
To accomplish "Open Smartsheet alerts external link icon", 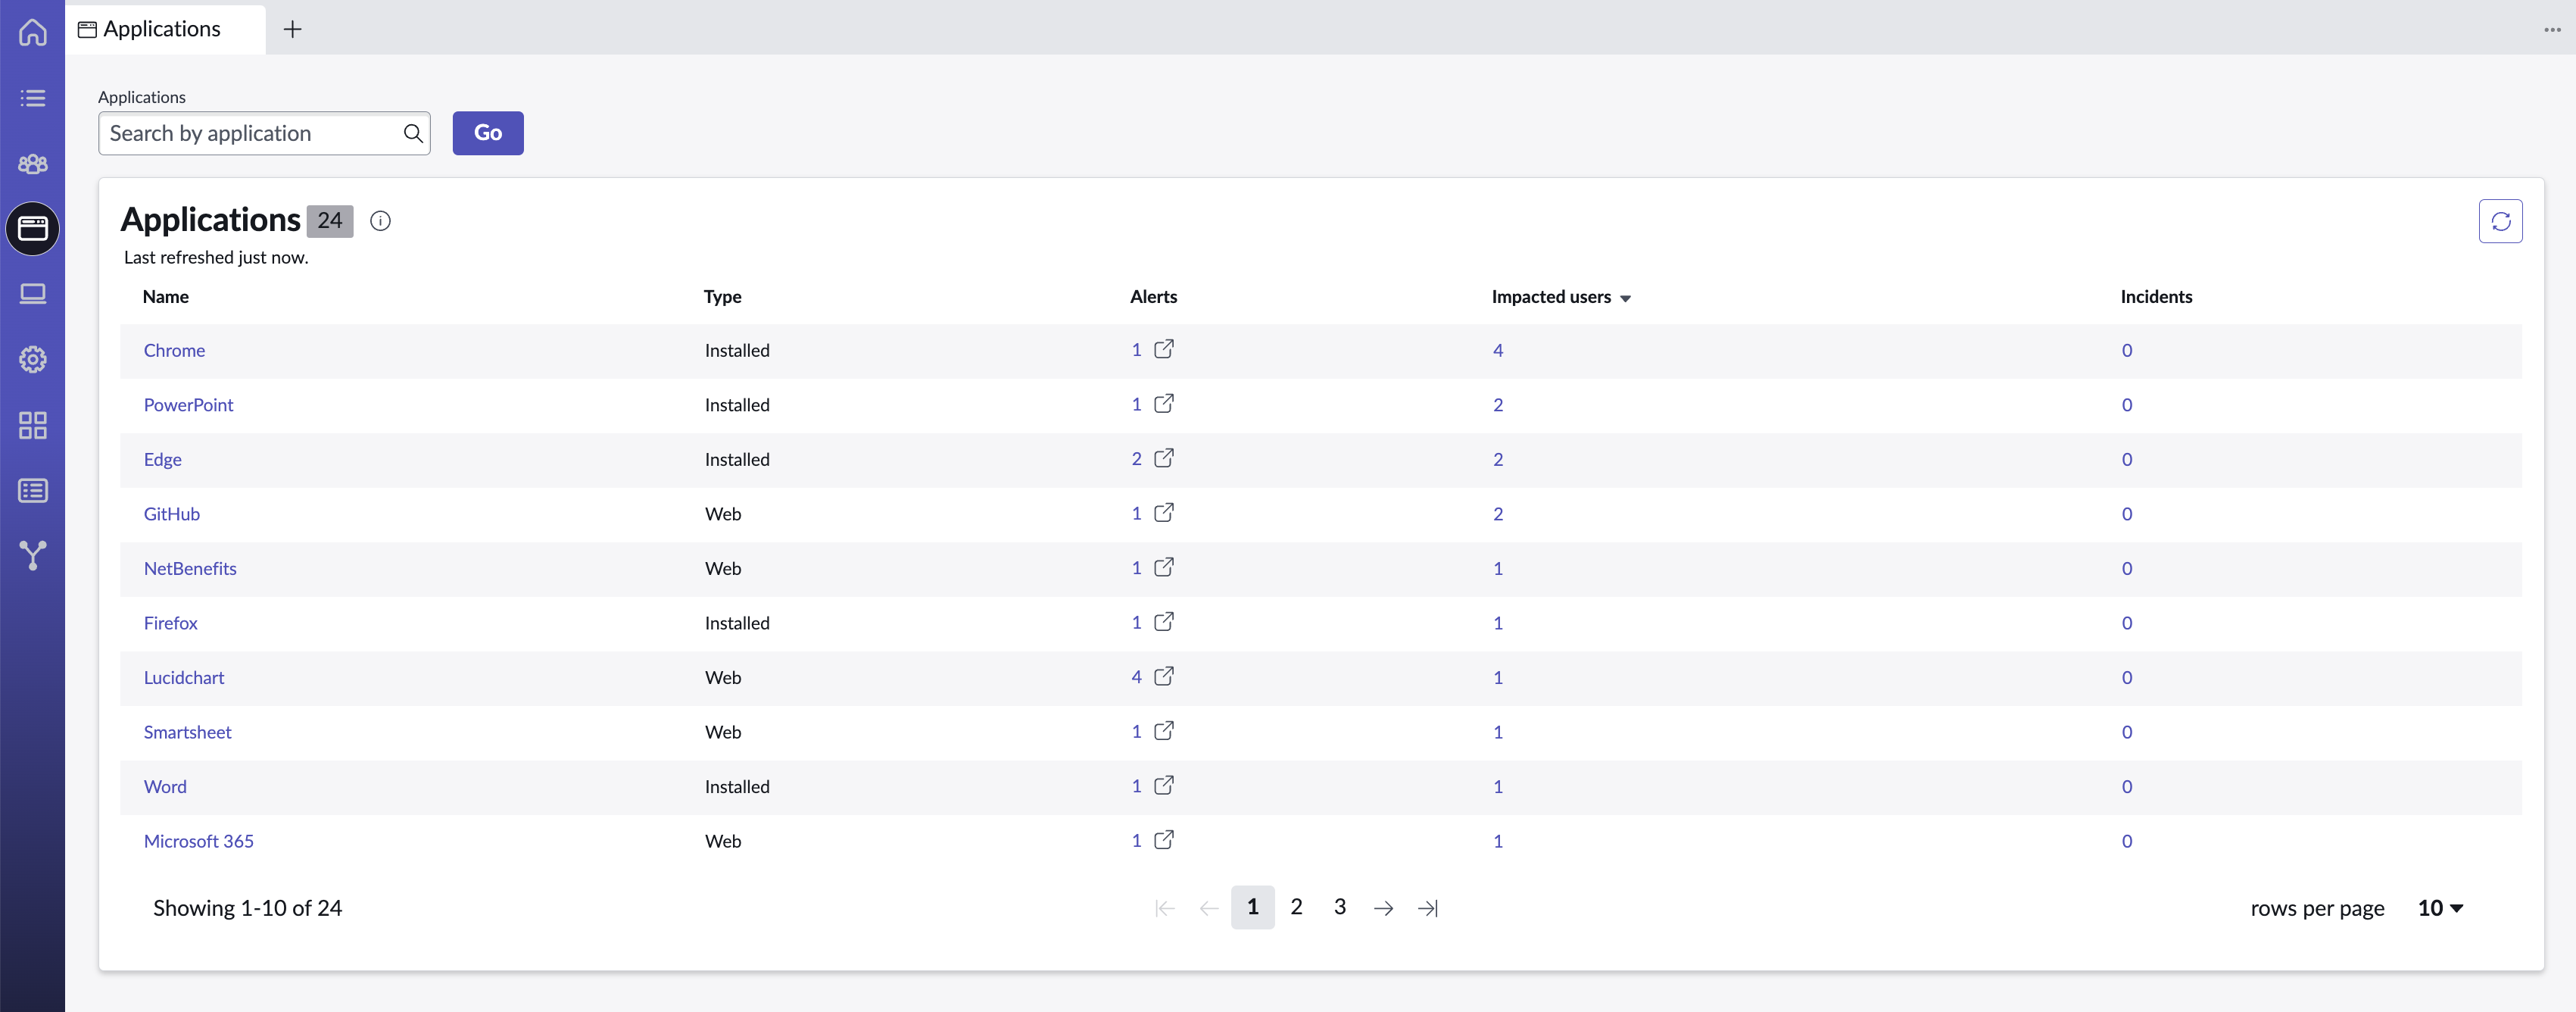I will click(1164, 731).
